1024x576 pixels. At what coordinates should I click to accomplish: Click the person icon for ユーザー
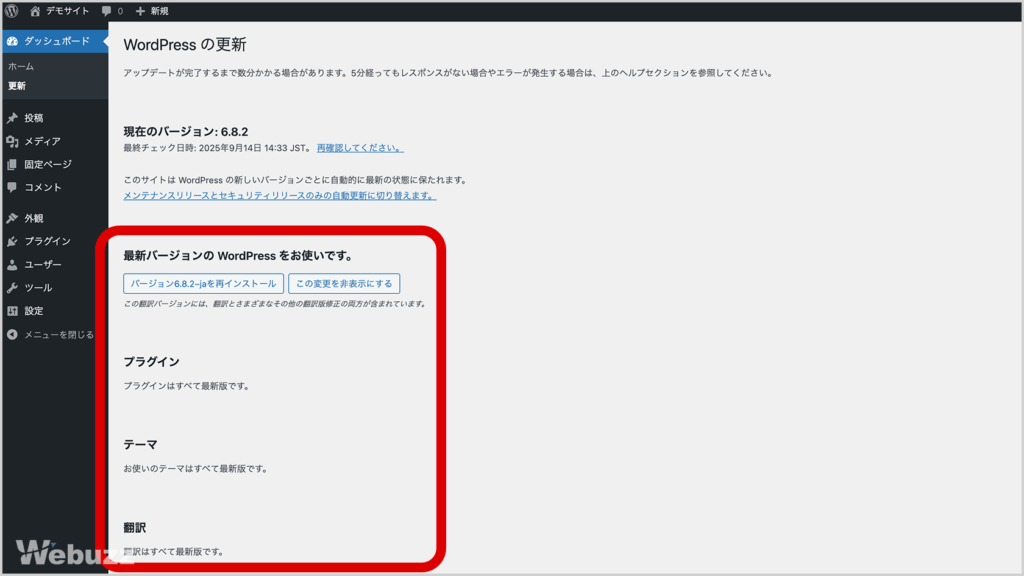(12, 264)
